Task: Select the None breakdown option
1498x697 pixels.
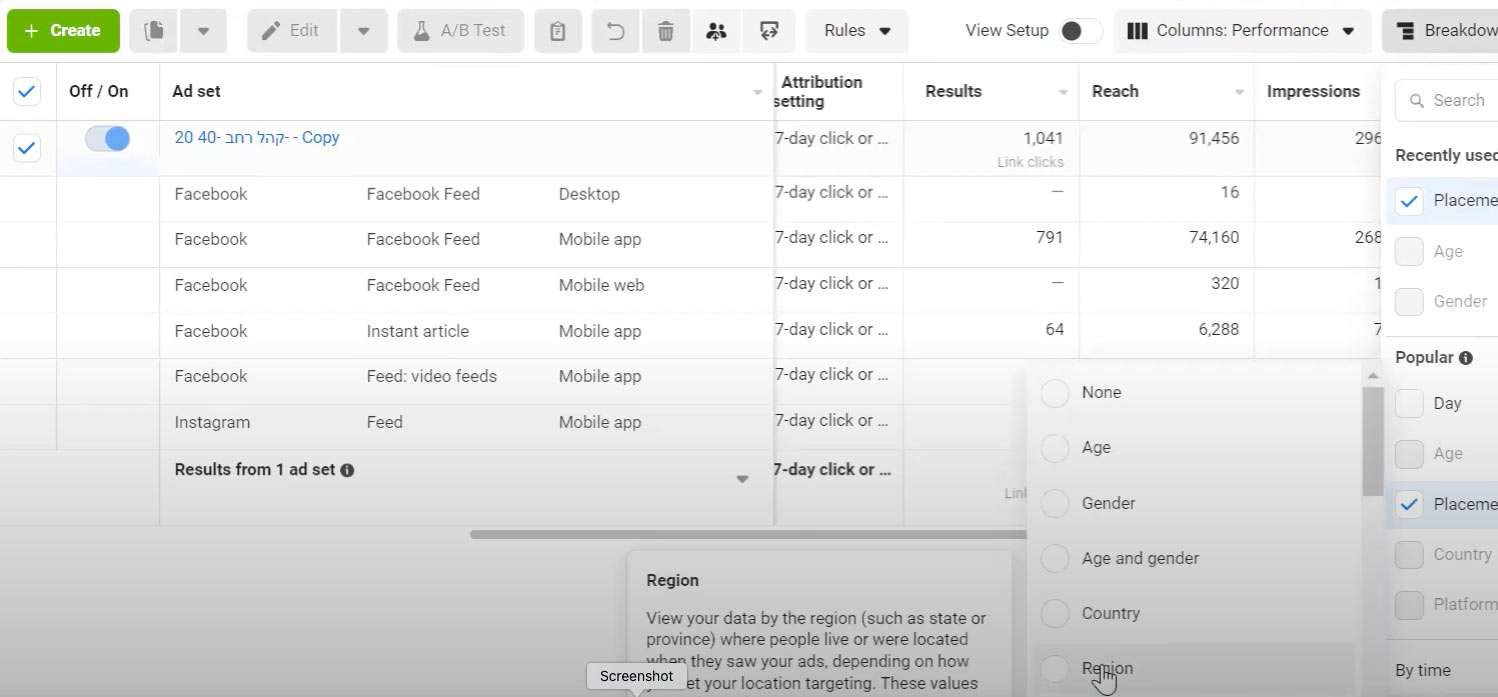Action: (x=1055, y=393)
